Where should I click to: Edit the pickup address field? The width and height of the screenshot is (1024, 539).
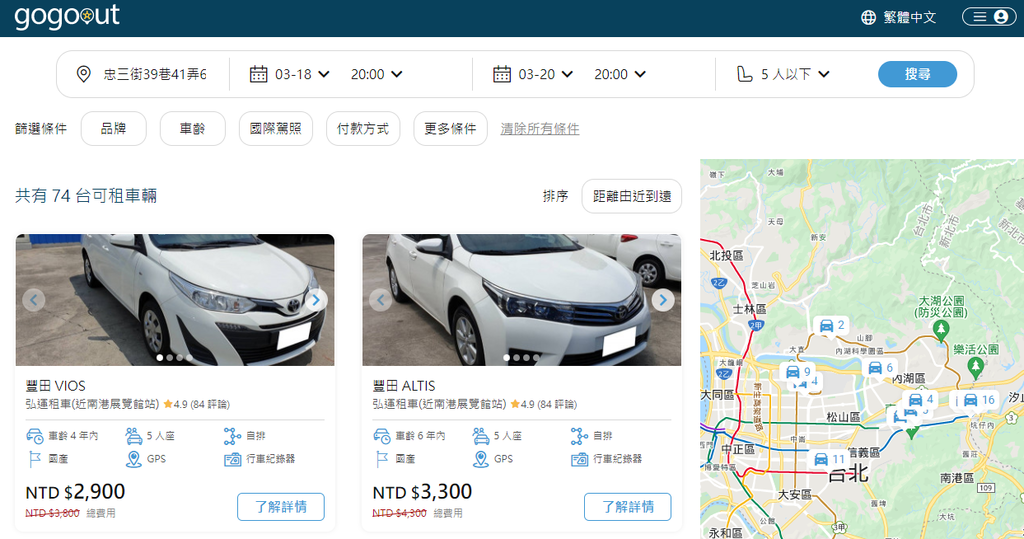point(155,74)
